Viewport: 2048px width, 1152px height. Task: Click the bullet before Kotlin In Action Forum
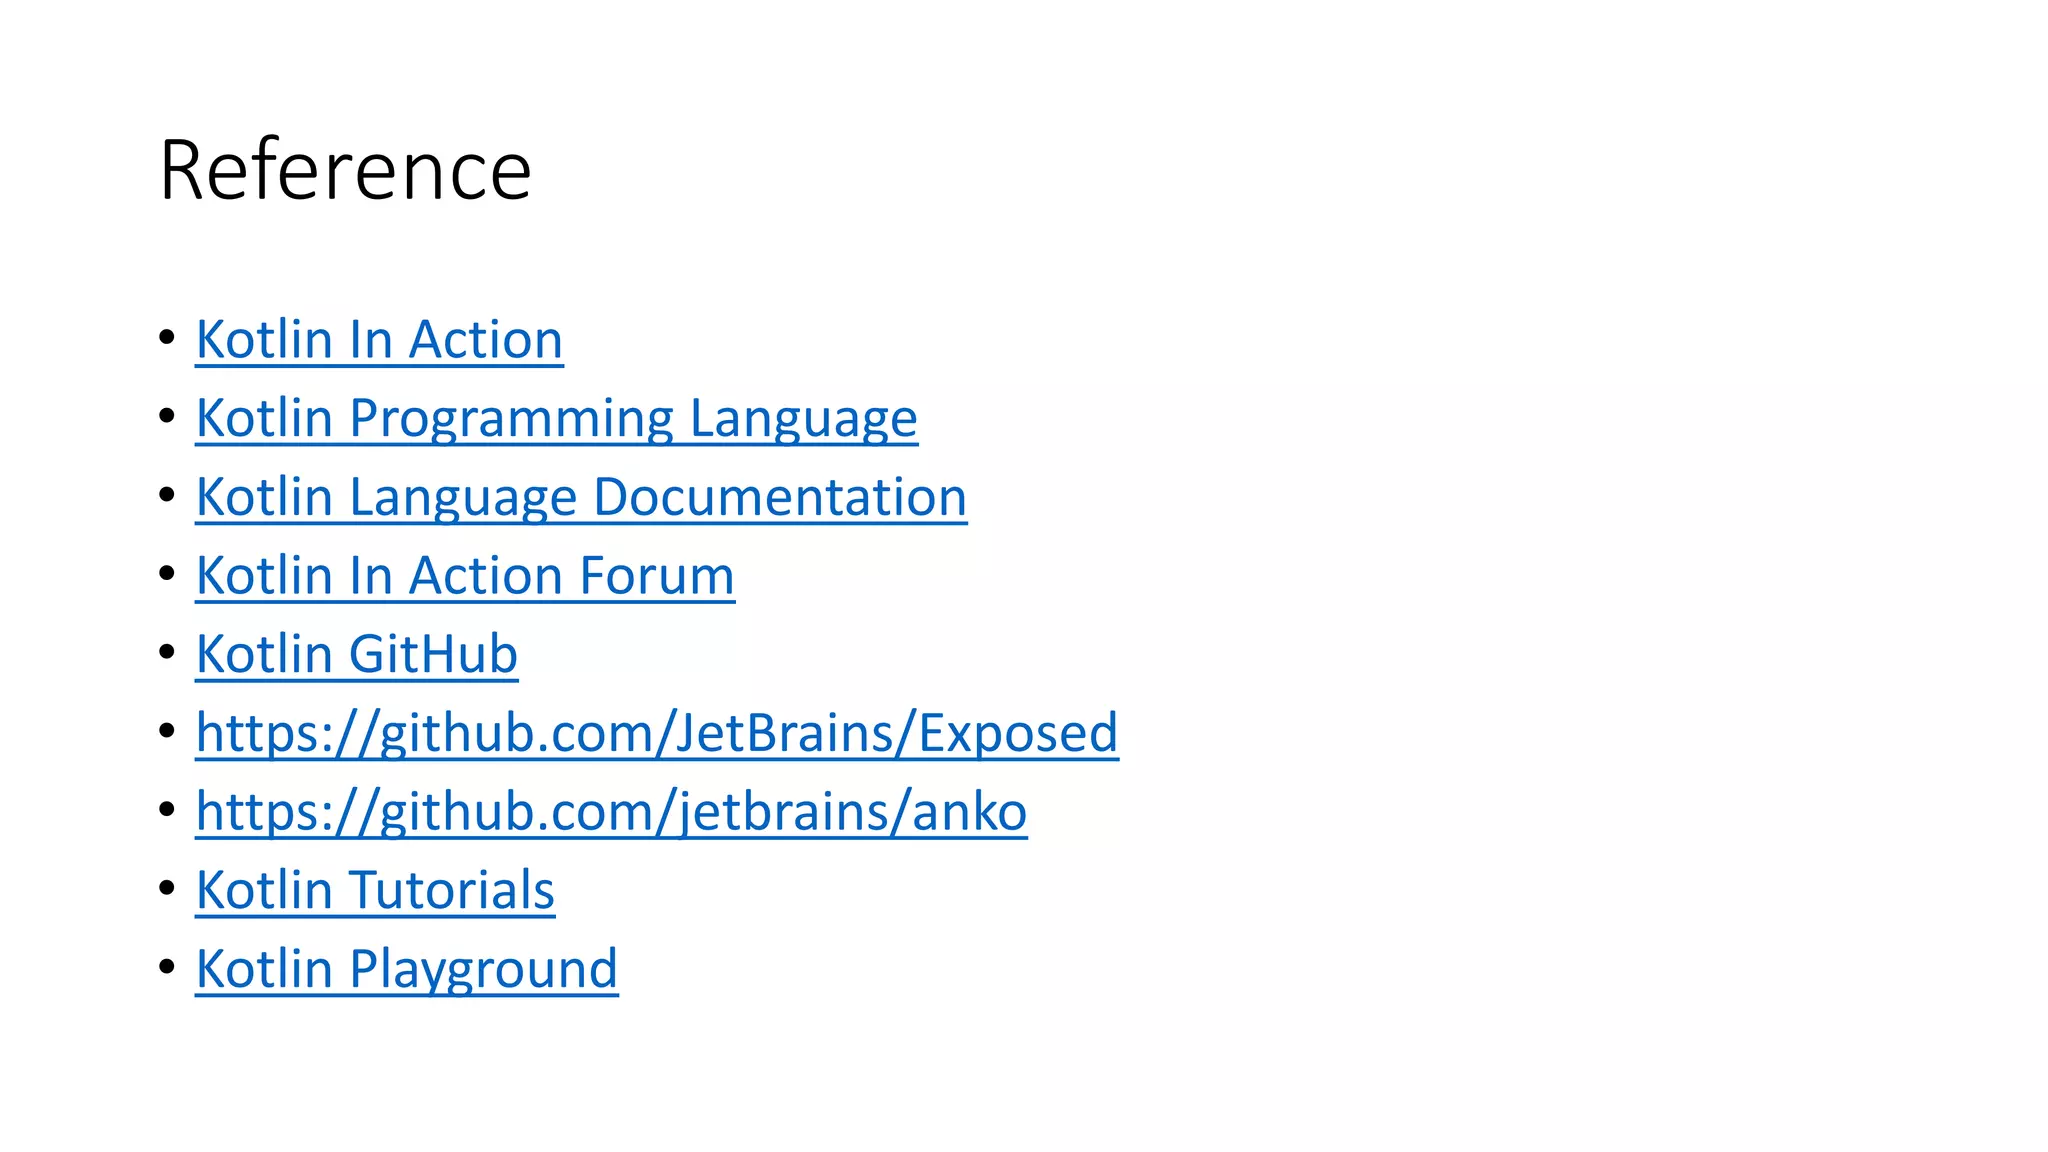tap(167, 573)
